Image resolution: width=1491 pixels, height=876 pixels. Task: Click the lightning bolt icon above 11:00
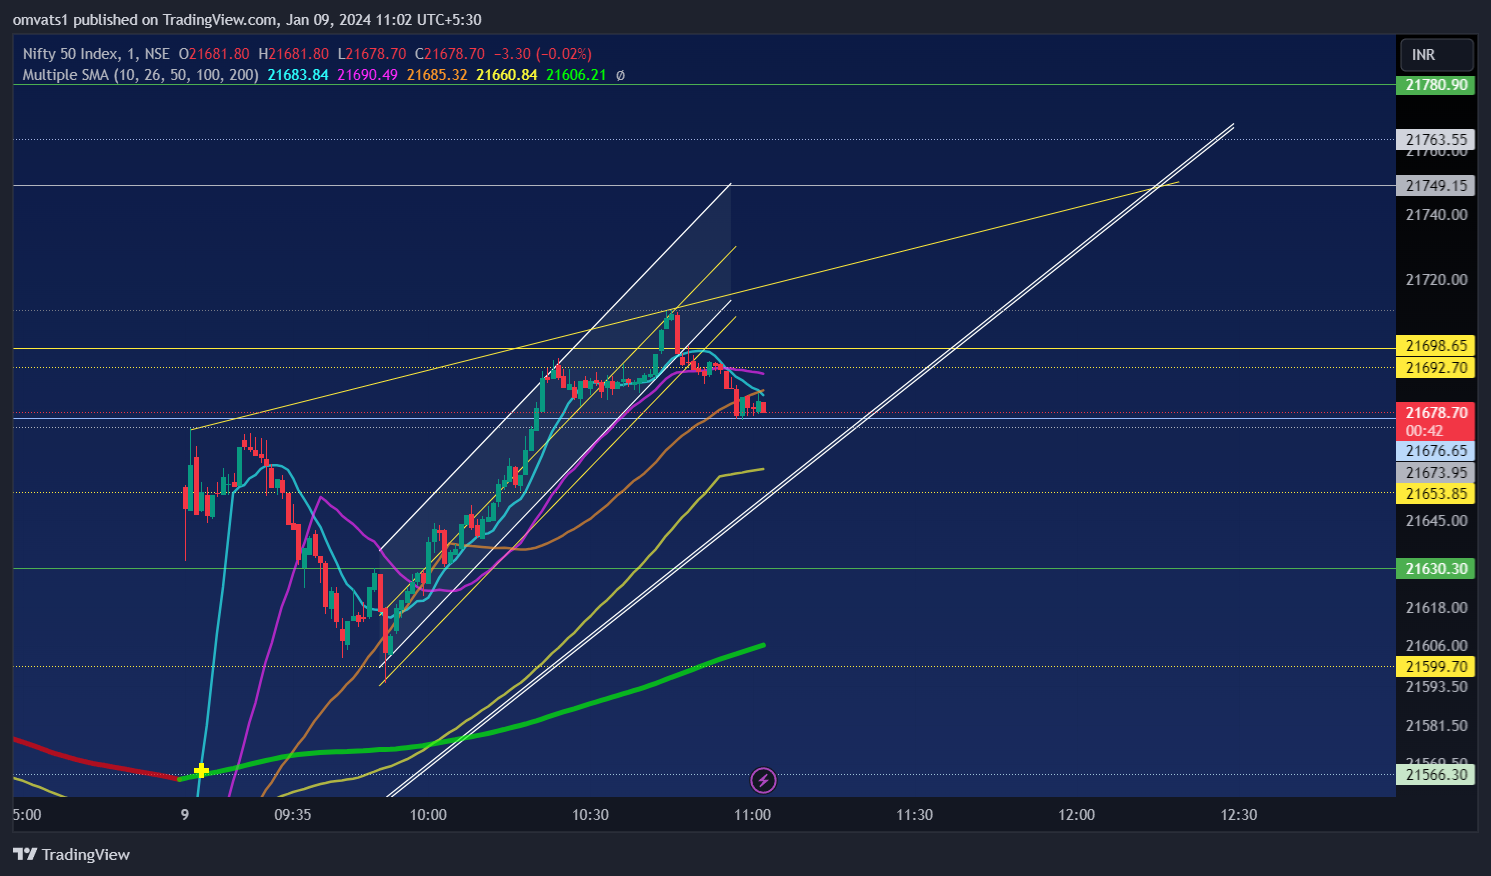[x=763, y=780]
